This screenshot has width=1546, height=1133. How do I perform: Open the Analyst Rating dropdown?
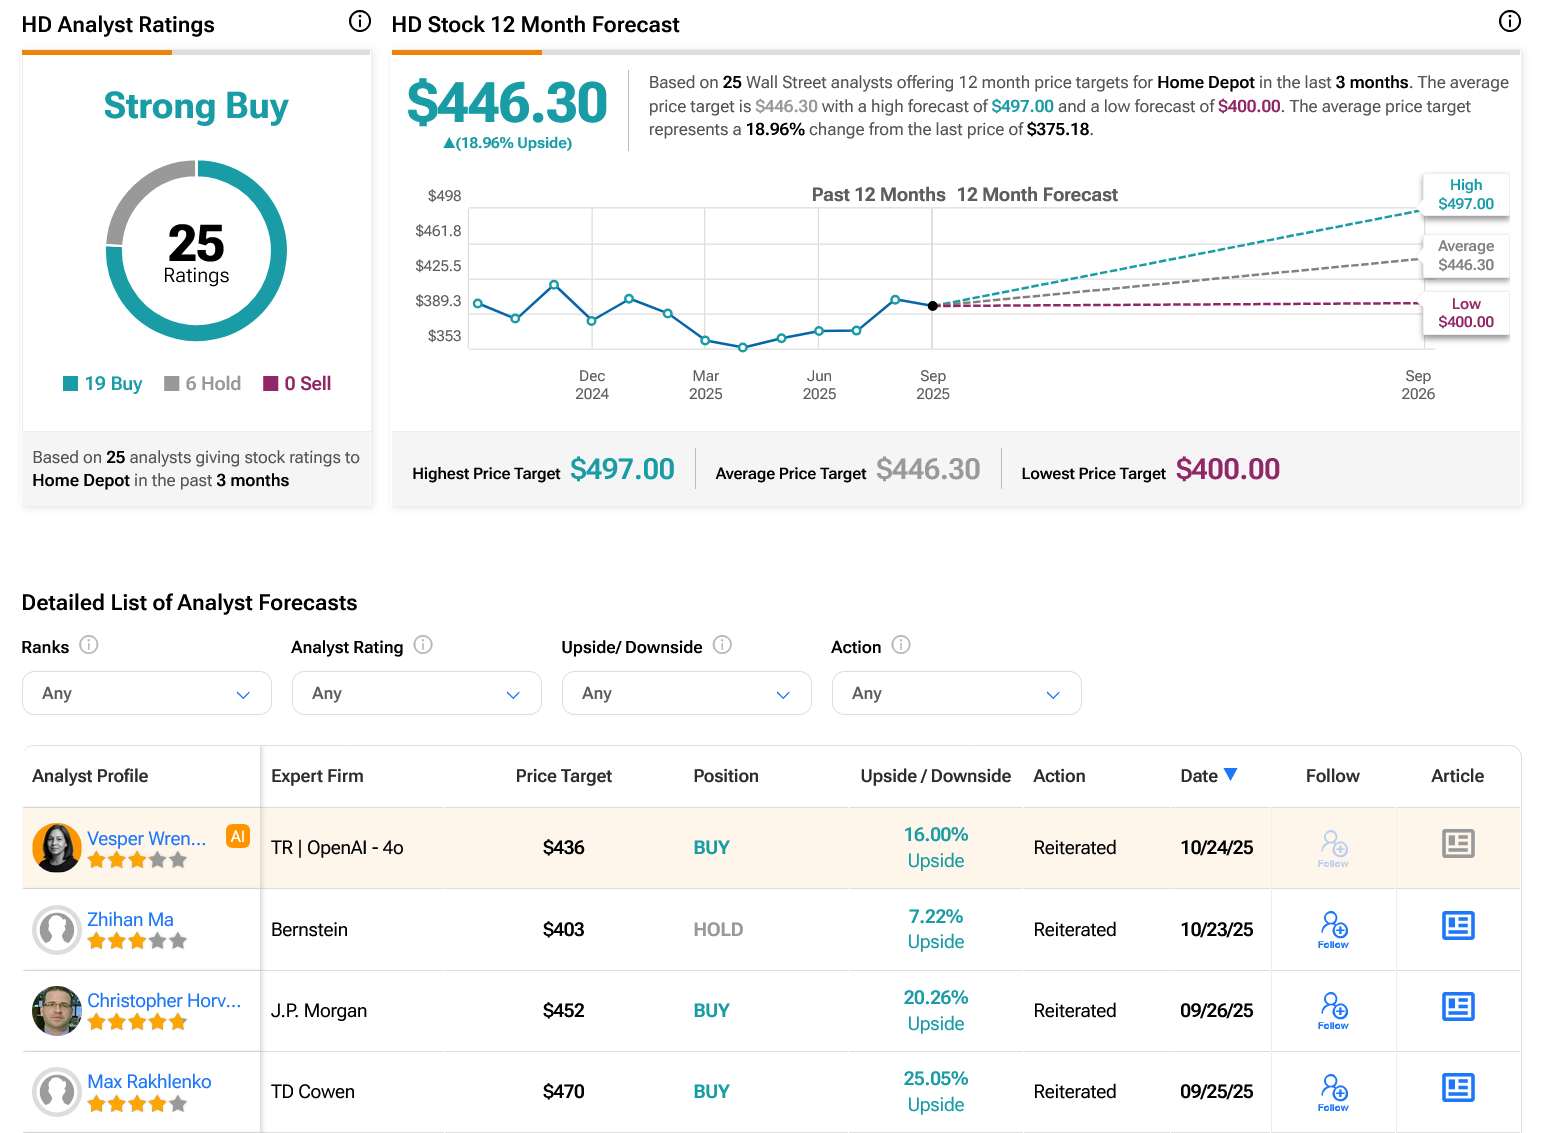(x=416, y=693)
